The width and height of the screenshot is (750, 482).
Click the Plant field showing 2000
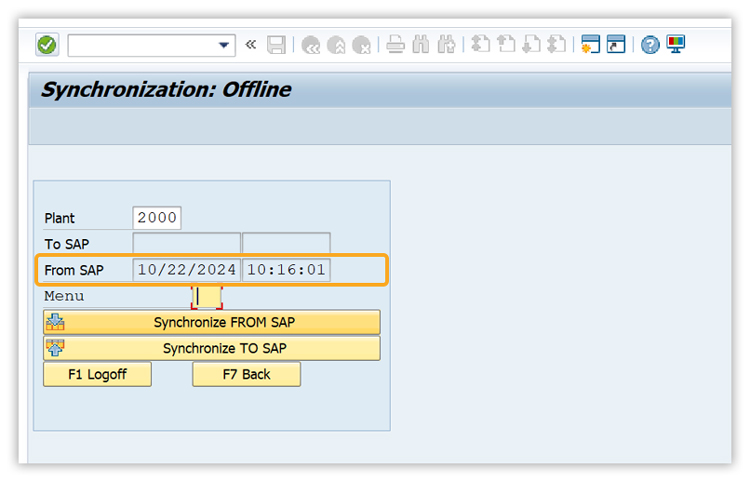(157, 218)
